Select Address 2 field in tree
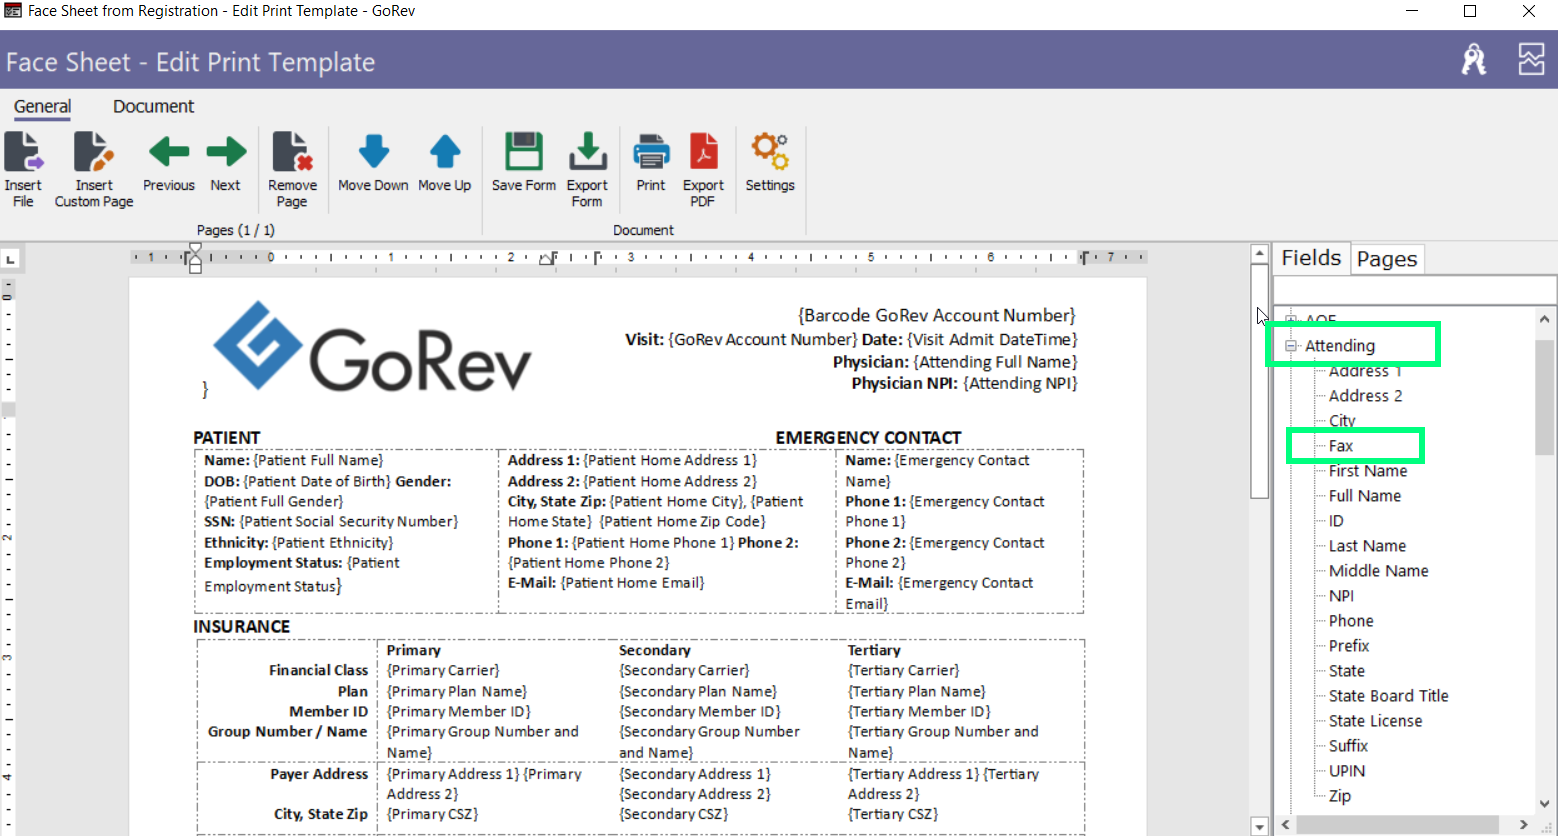The width and height of the screenshot is (1558, 836). [x=1365, y=396]
